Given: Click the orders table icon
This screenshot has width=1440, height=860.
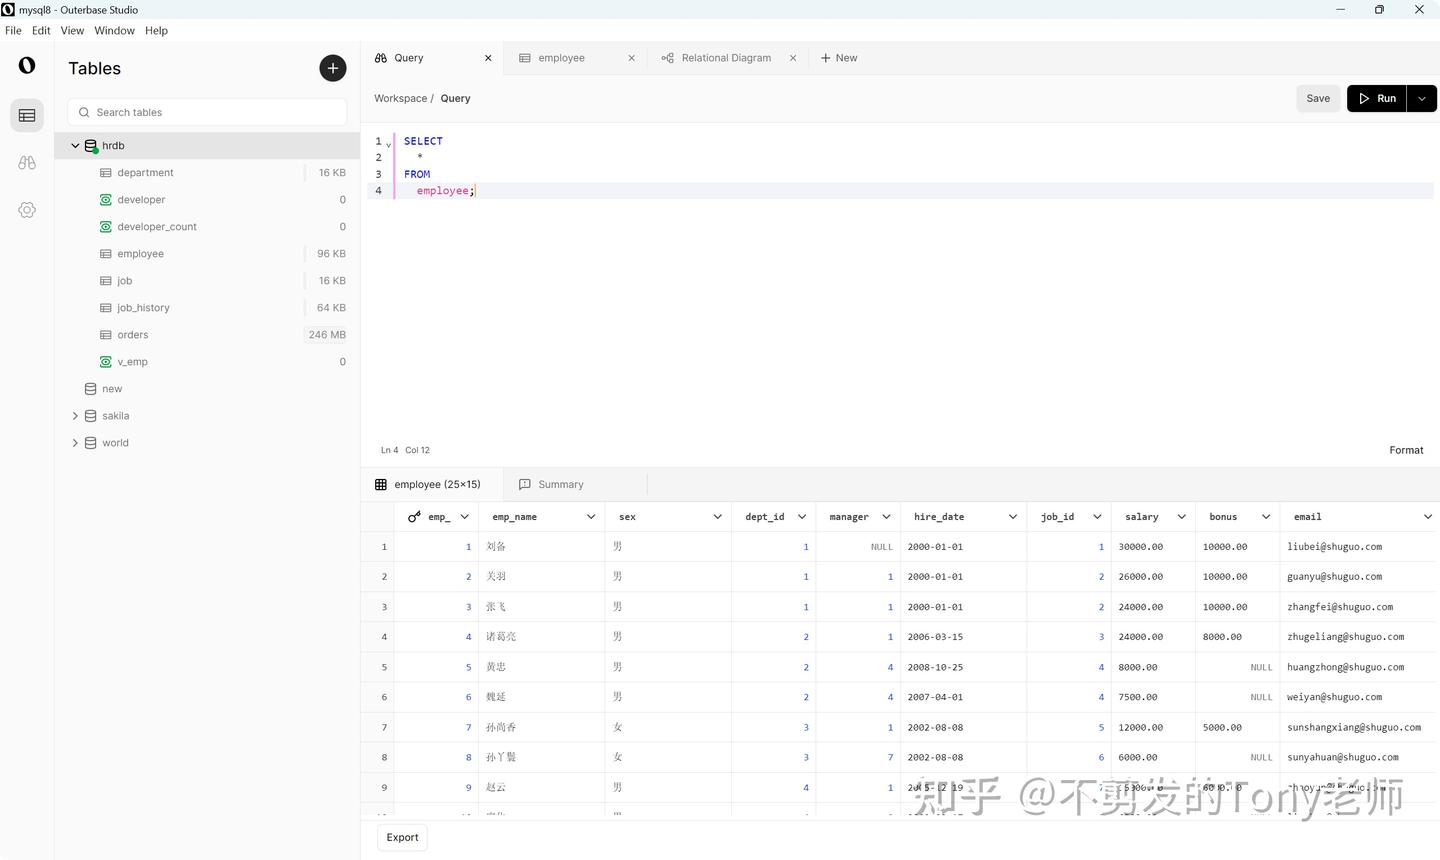Looking at the screenshot, I should coord(106,335).
